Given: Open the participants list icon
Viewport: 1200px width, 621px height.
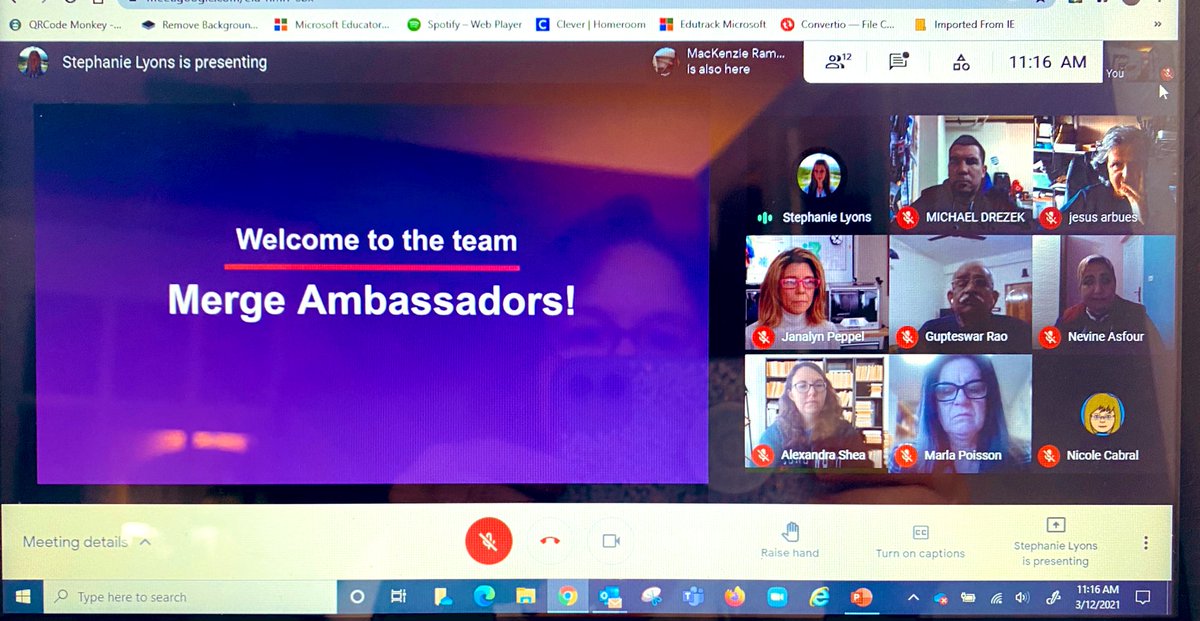Looking at the screenshot, I should [x=838, y=62].
